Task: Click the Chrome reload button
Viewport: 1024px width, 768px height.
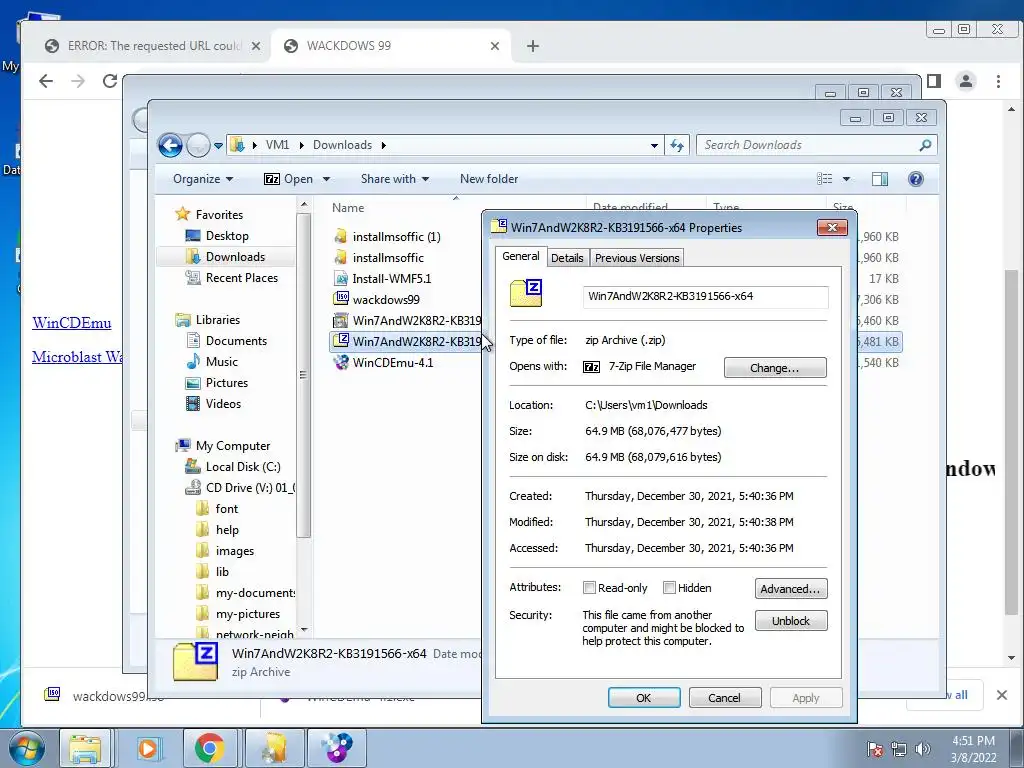Action: coord(110,80)
